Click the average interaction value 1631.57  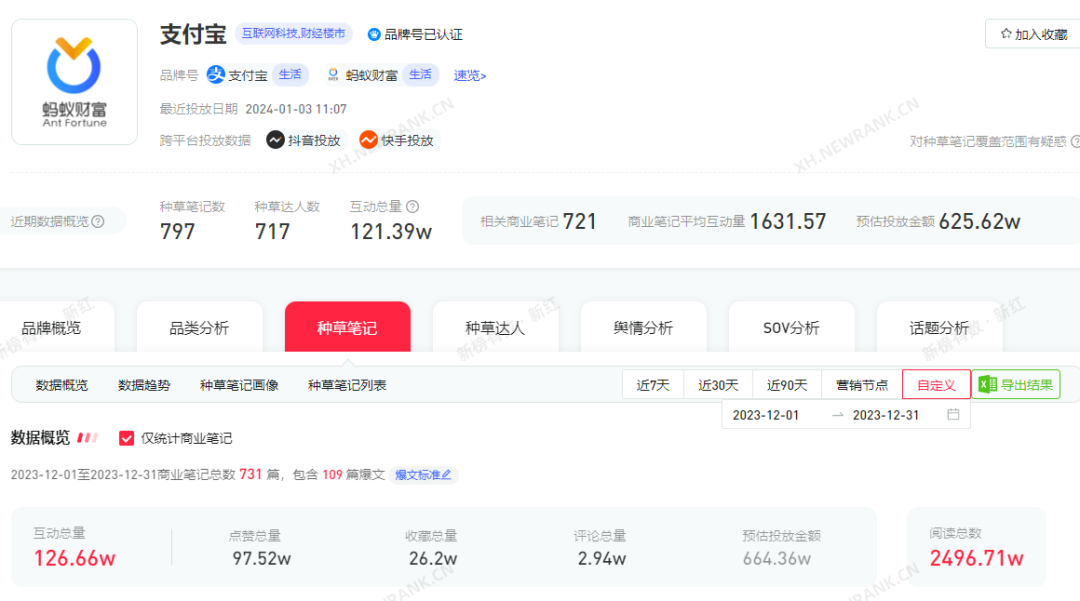(787, 222)
